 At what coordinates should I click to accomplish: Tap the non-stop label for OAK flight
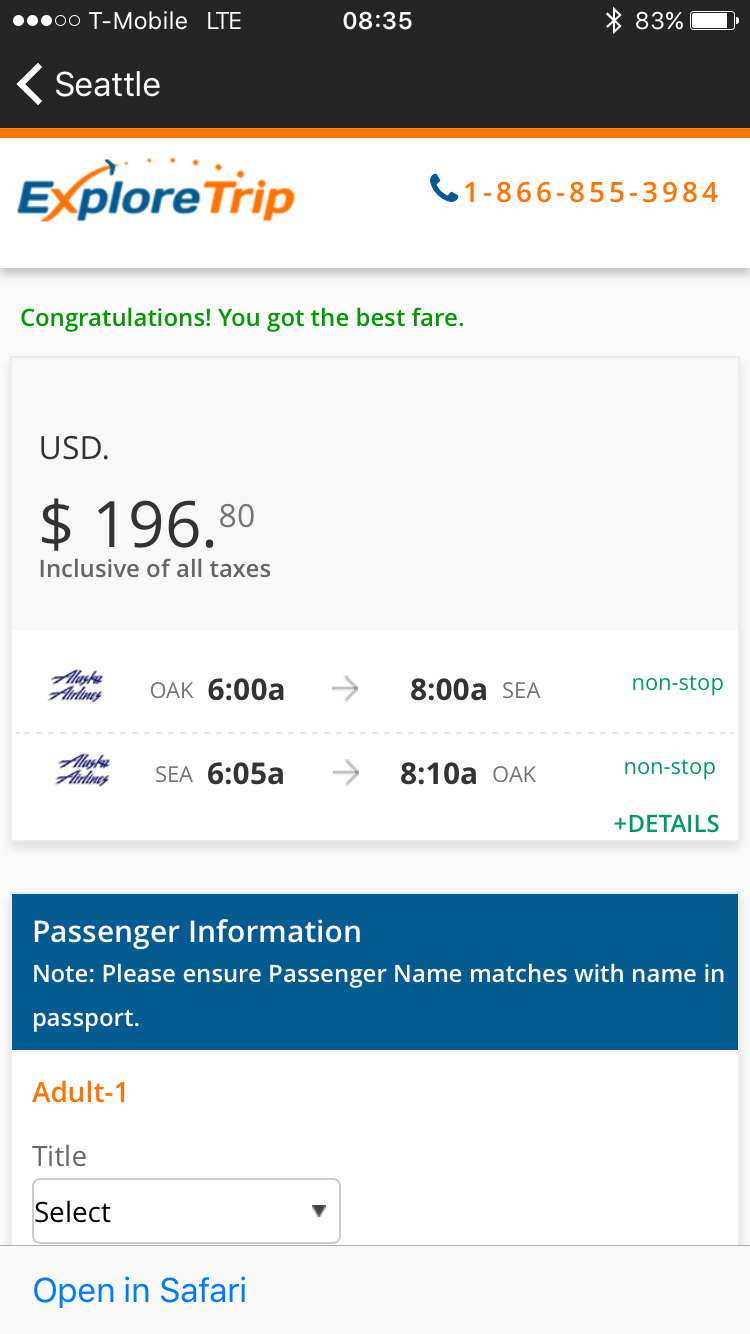pyautogui.click(x=677, y=684)
